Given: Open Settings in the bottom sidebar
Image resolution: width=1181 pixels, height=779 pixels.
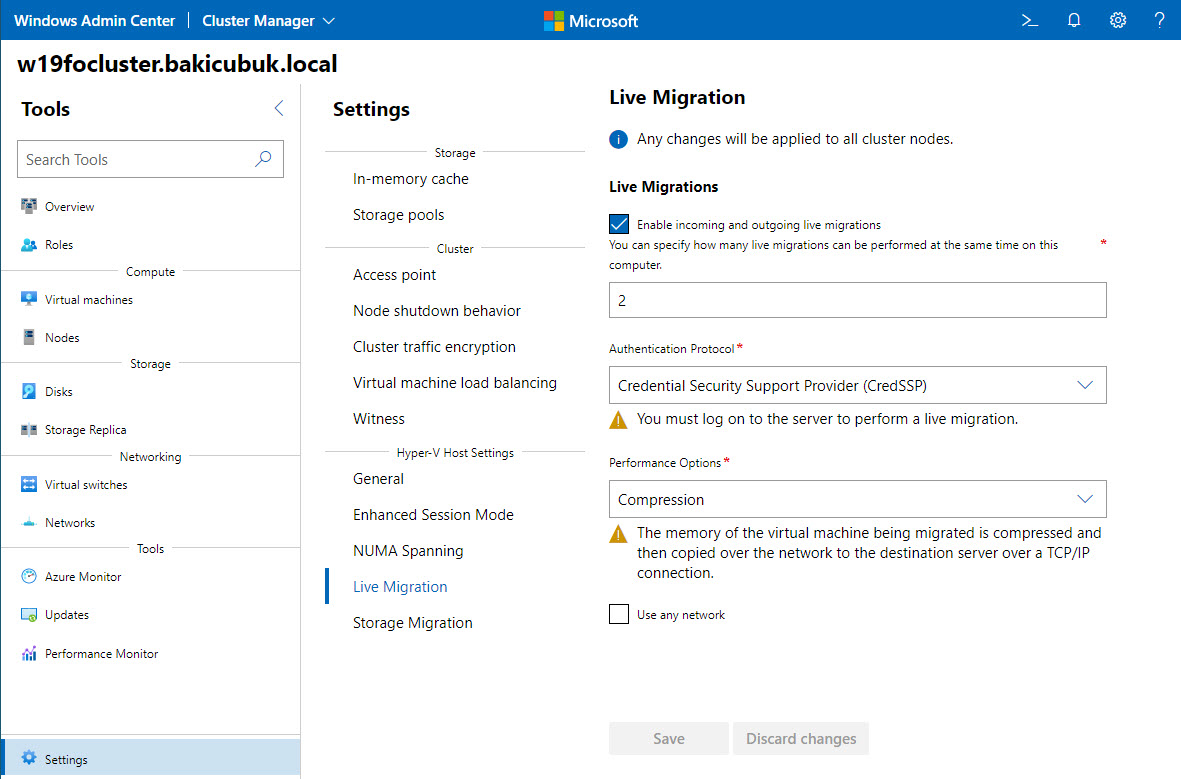Looking at the screenshot, I should (x=151, y=758).
